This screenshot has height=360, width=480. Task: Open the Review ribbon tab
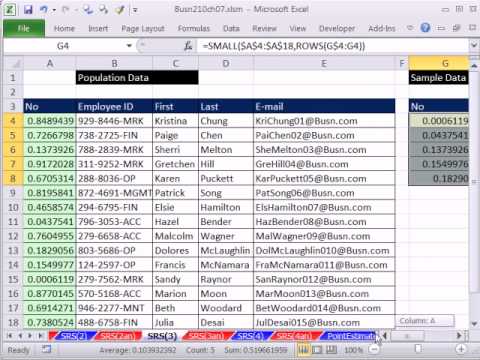tap(264, 29)
